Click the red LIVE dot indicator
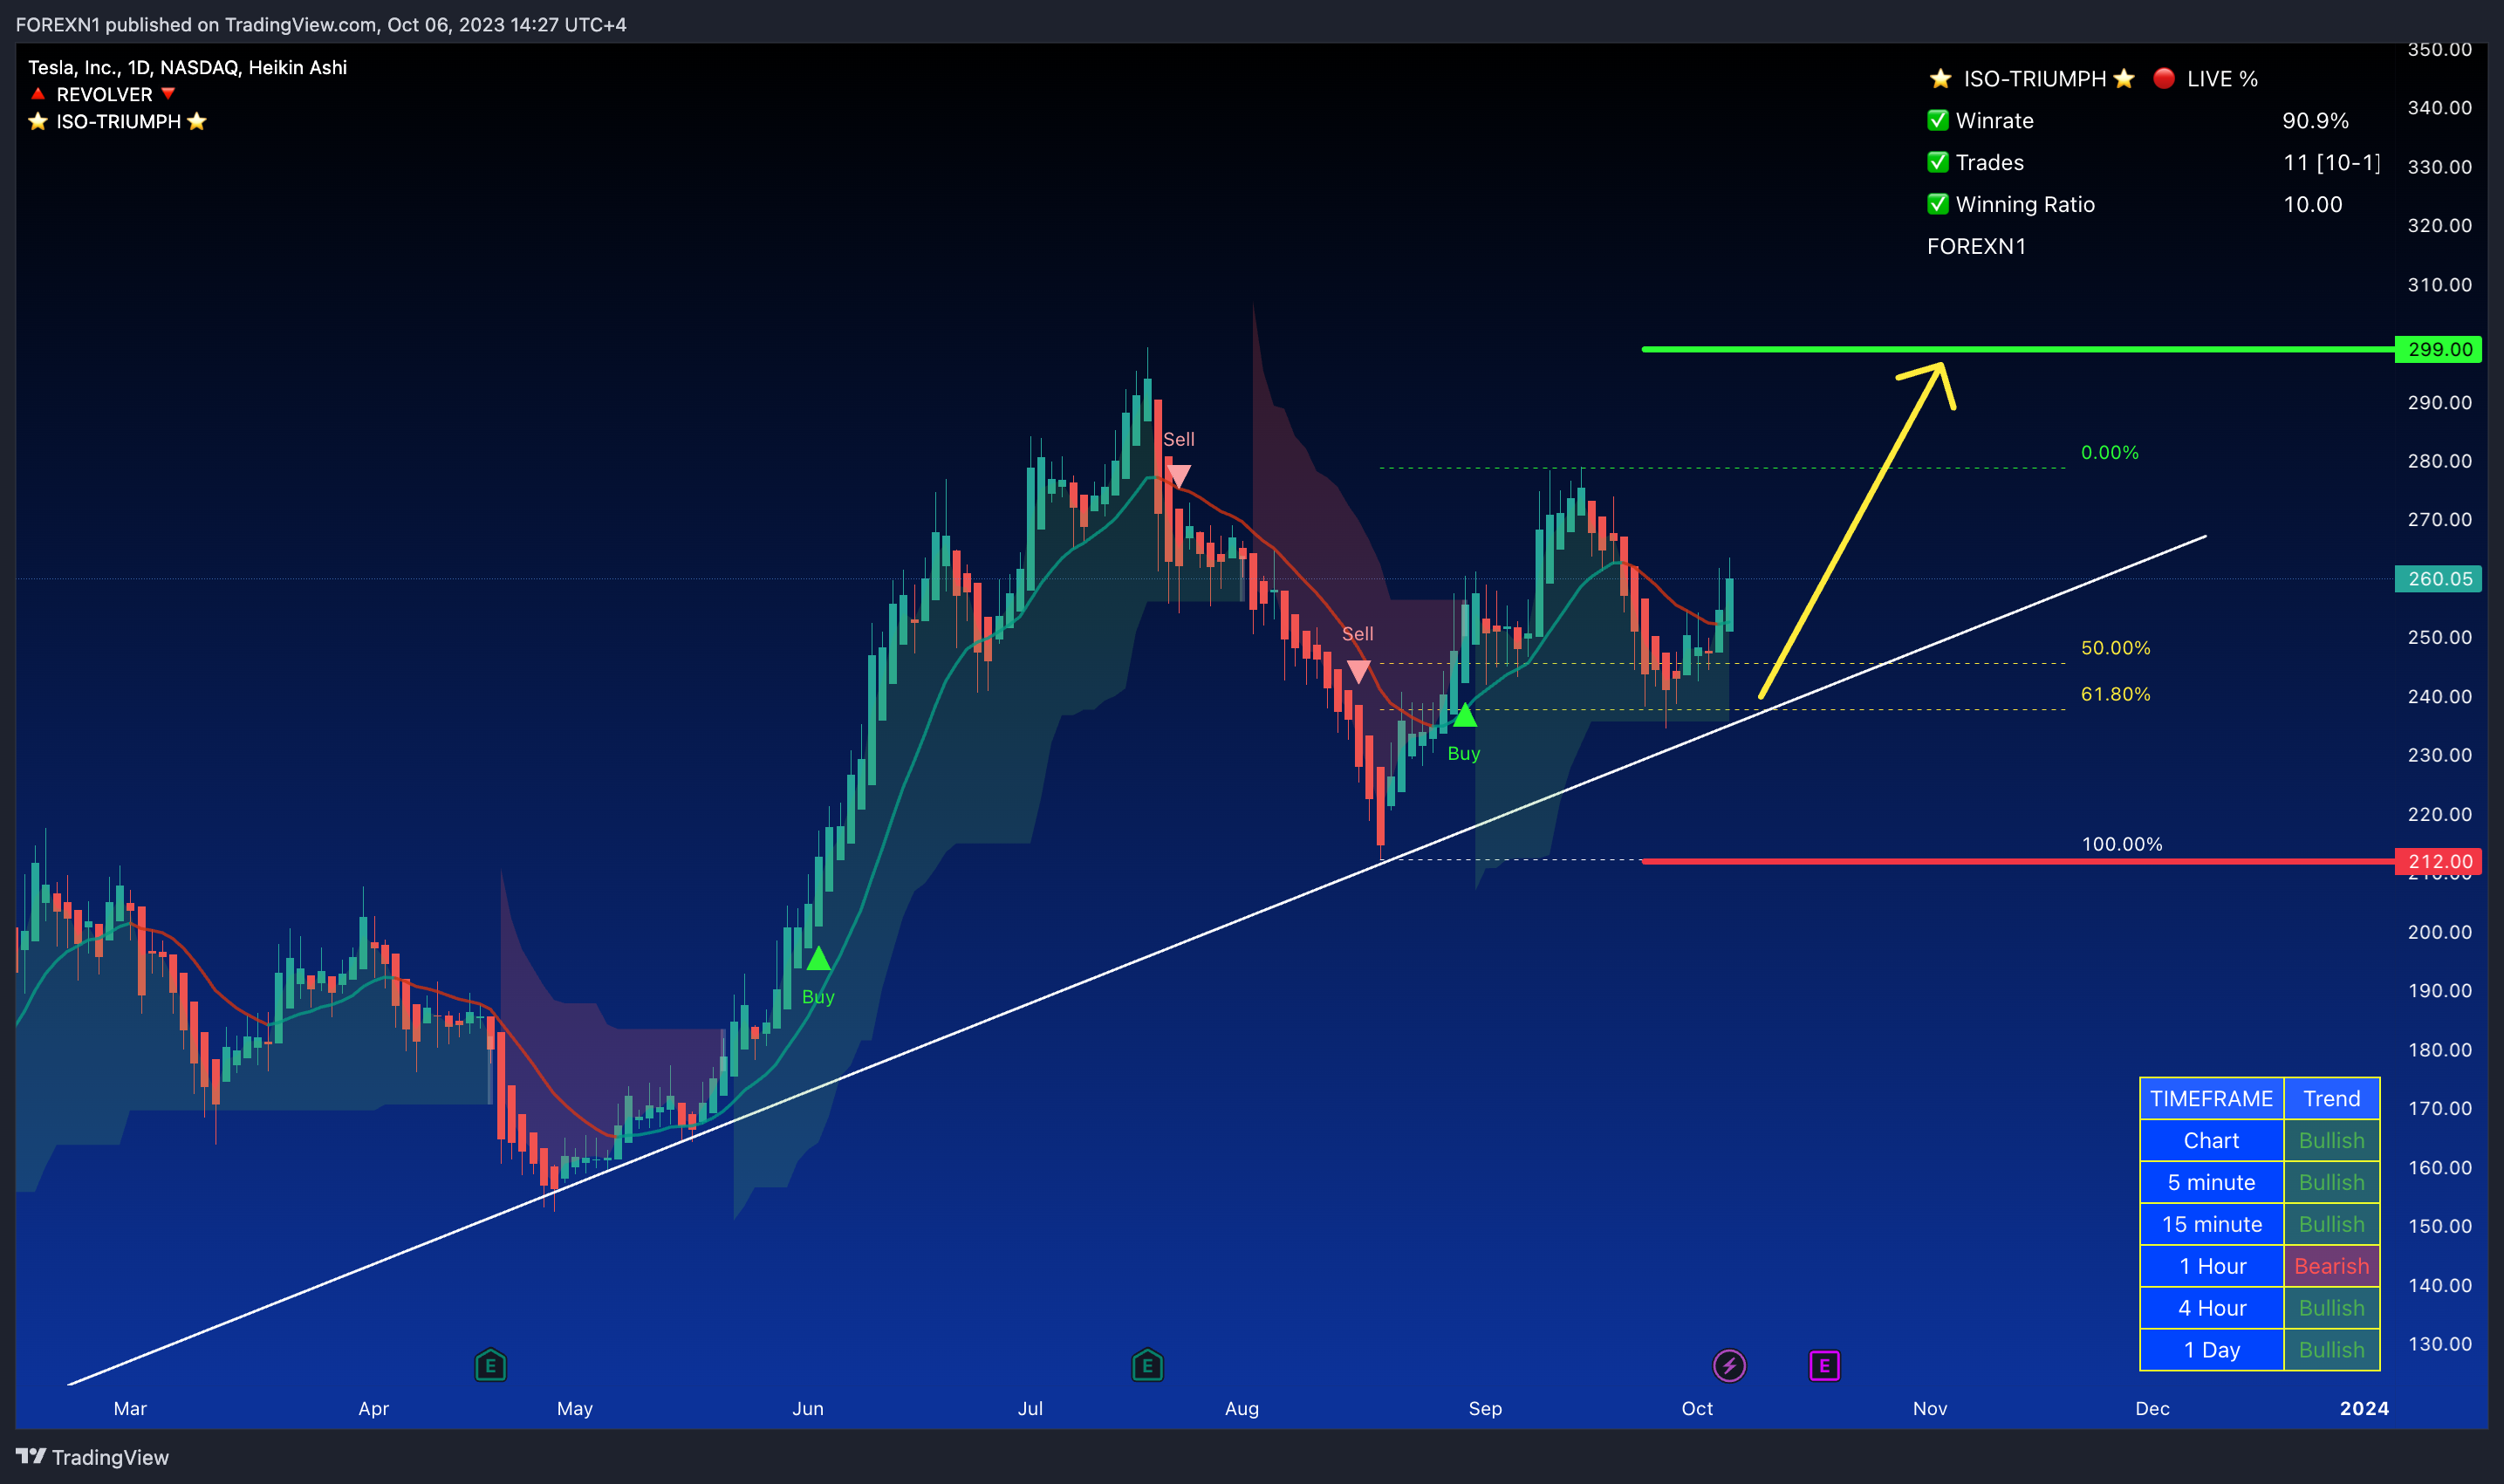Viewport: 2504px width, 1484px height. (2163, 78)
